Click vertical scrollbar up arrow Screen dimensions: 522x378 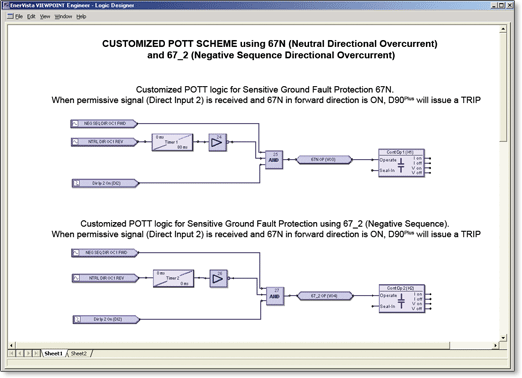(503, 29)
